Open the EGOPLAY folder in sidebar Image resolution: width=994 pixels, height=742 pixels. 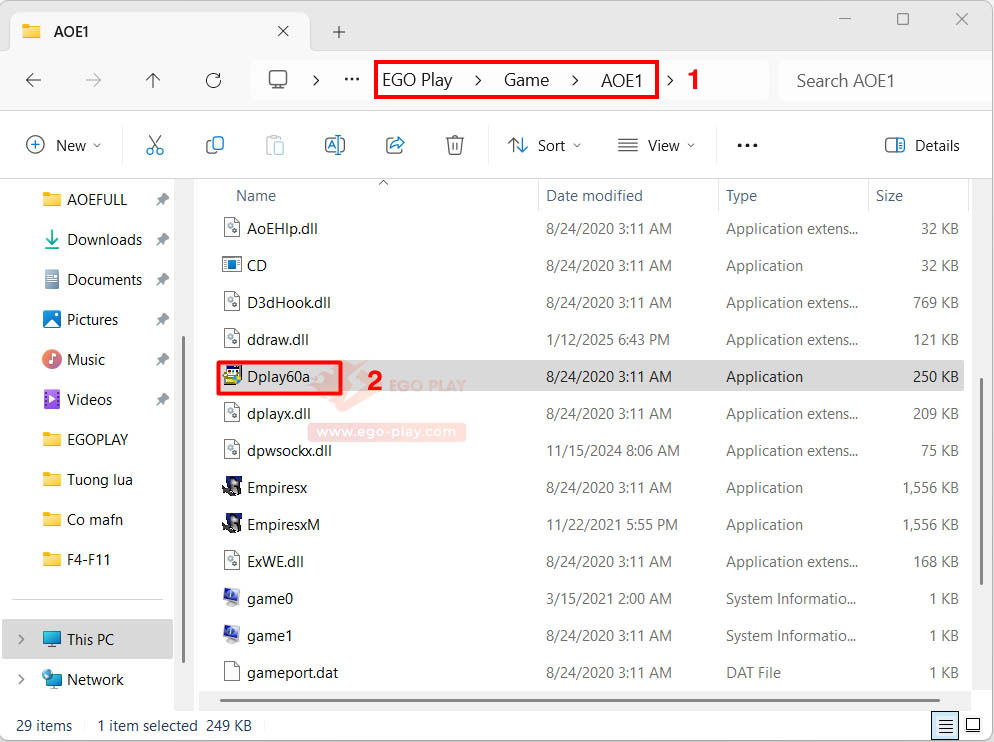pos(97,439)
